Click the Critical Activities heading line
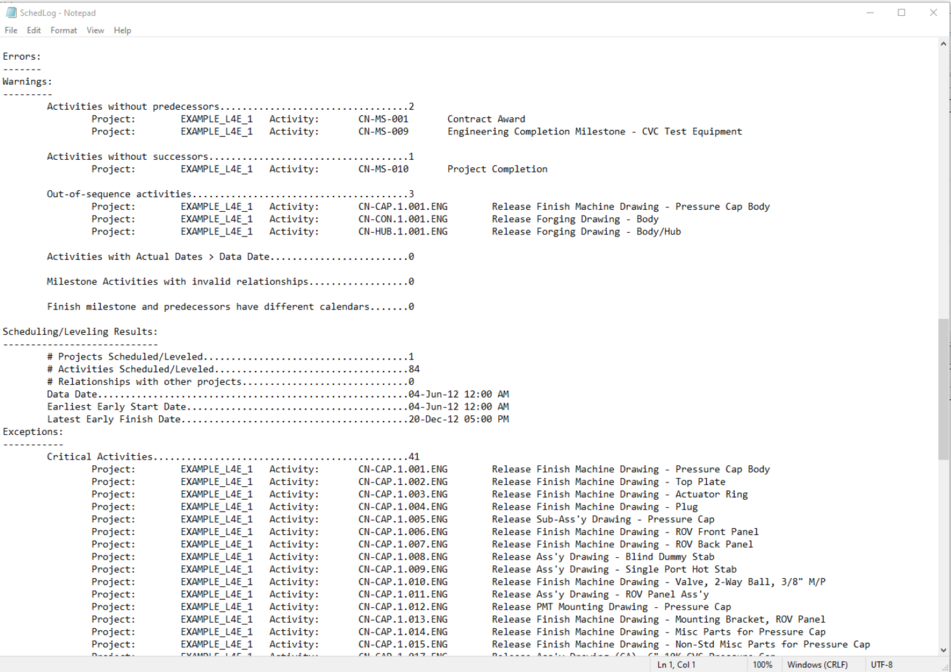Screen dimensions: 951x672 [x=100, y=457]
